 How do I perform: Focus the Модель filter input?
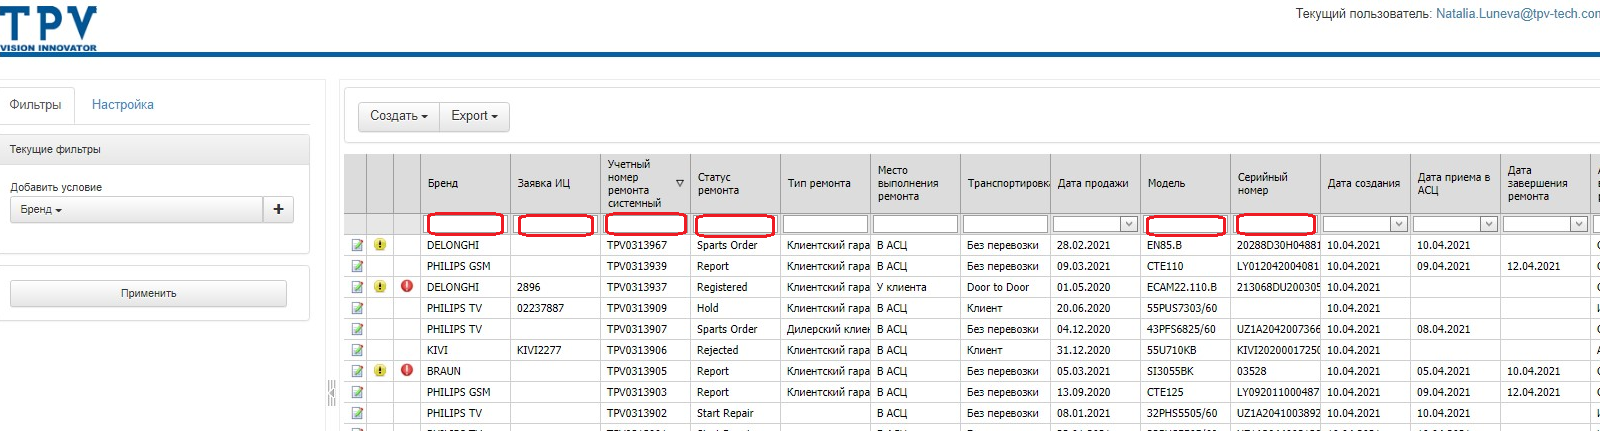pyautogui.click(x=1185, y=224)
